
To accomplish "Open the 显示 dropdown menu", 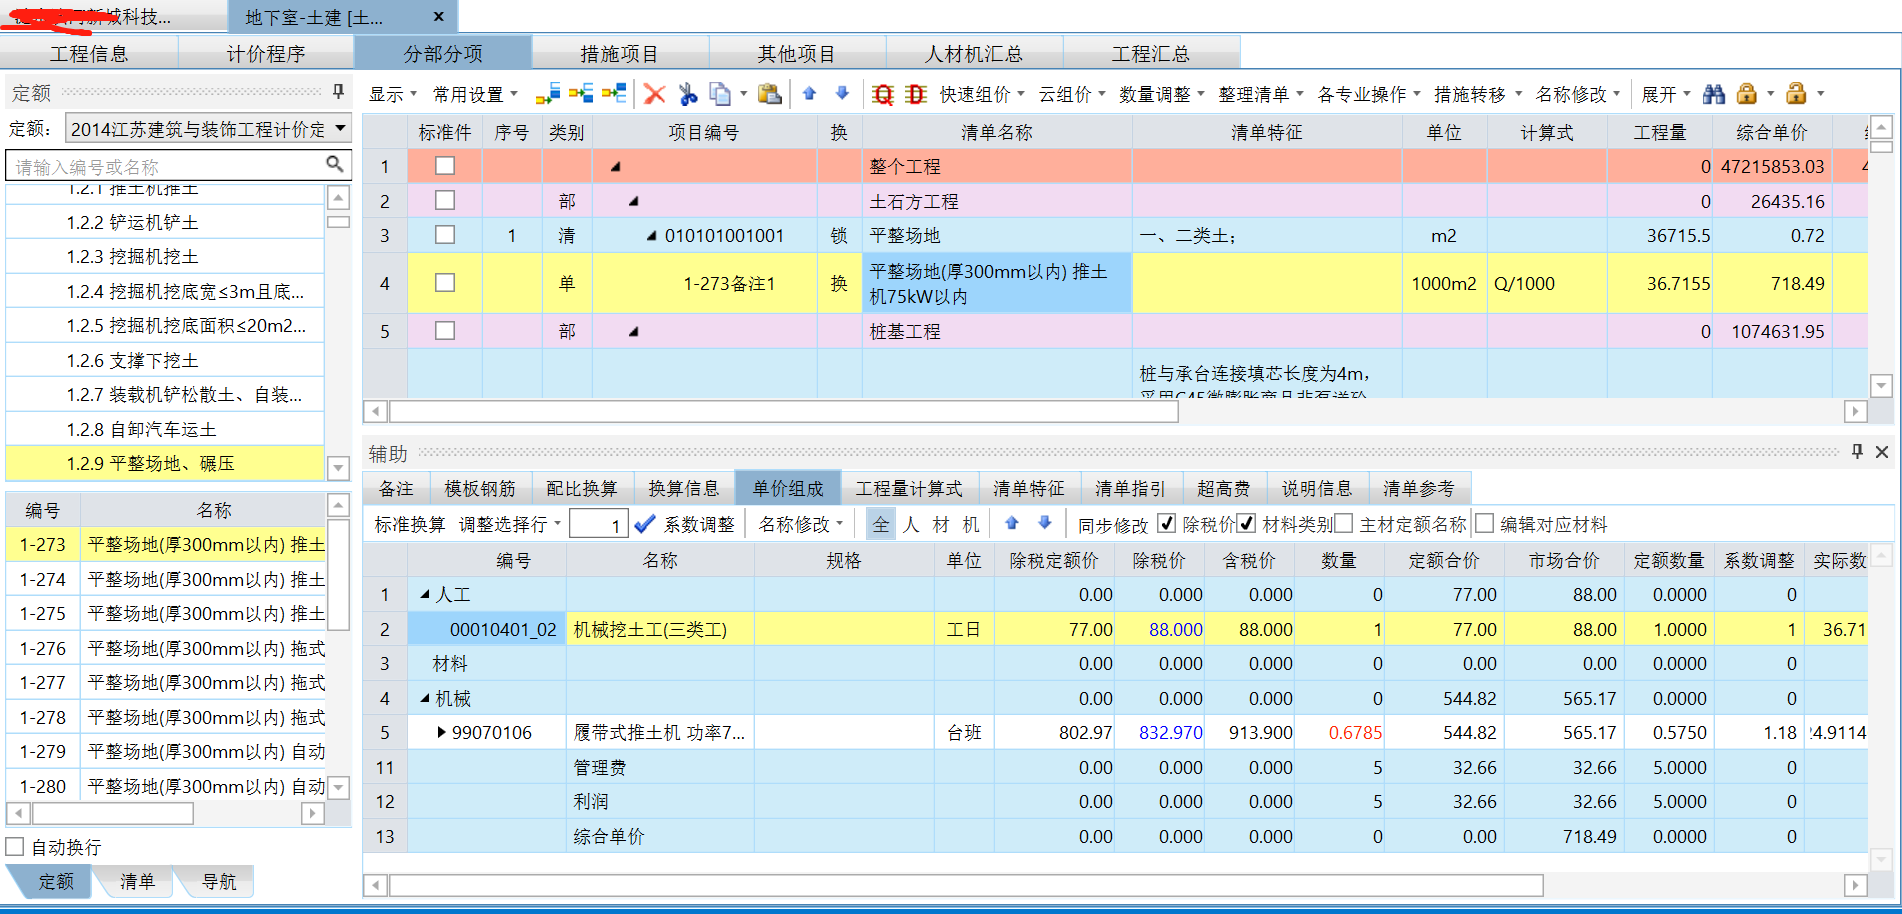I will tap(393, 94).
